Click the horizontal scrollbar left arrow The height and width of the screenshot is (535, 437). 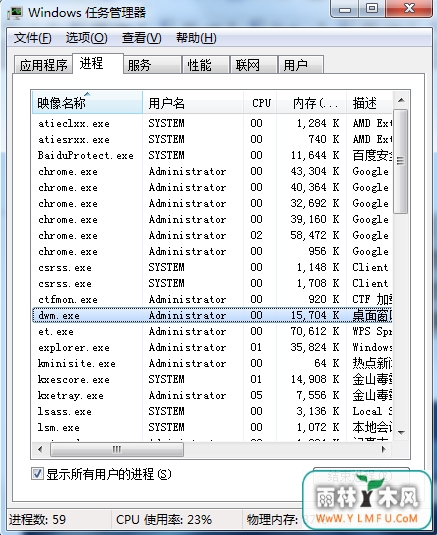pos(40,449)
